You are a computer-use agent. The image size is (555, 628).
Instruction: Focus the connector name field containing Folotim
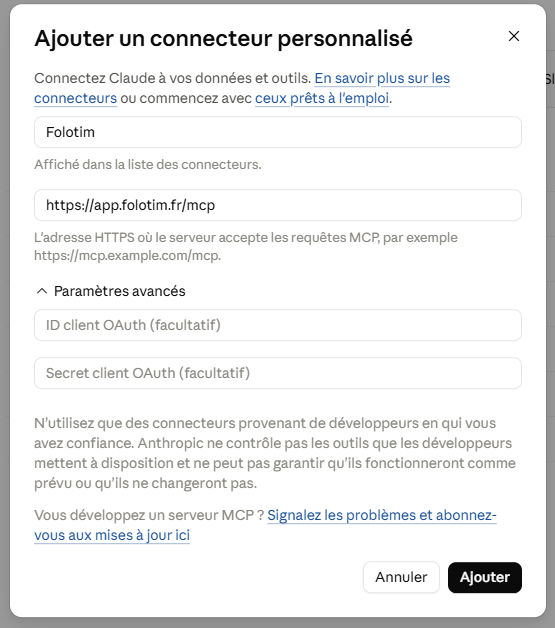tap(278, 132)
